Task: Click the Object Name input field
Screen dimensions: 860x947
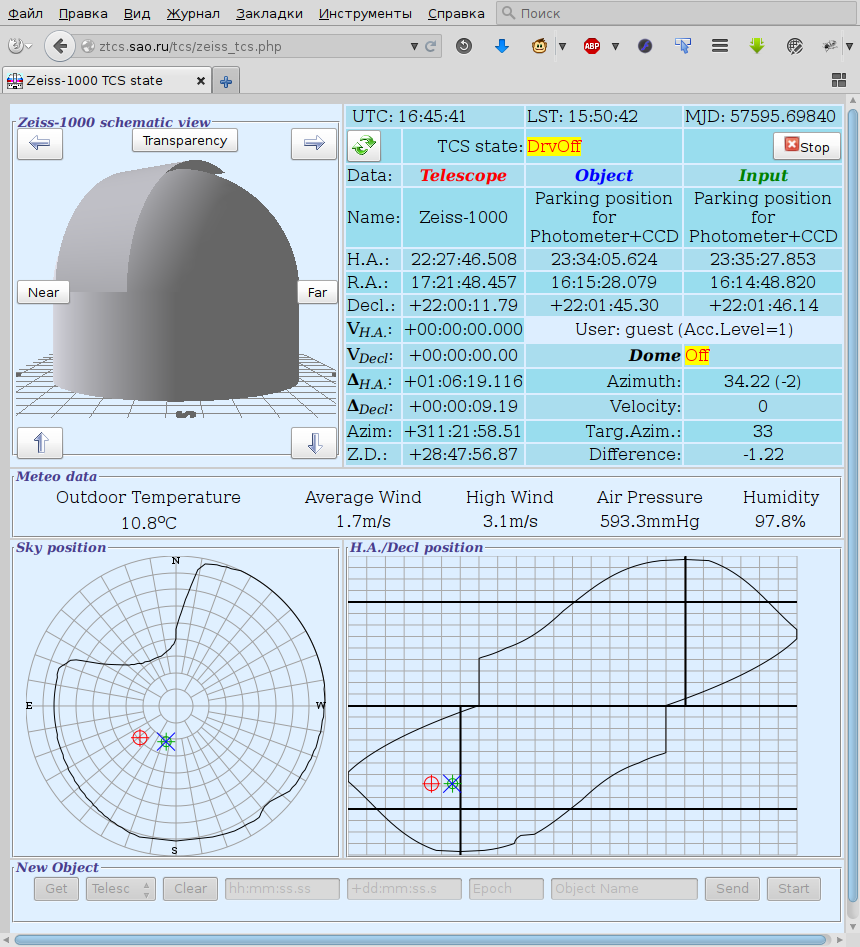Action: pos(624,888)
